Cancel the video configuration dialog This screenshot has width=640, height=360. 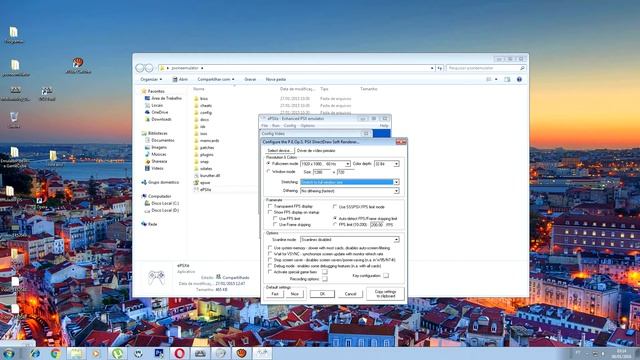pos(350,294)
